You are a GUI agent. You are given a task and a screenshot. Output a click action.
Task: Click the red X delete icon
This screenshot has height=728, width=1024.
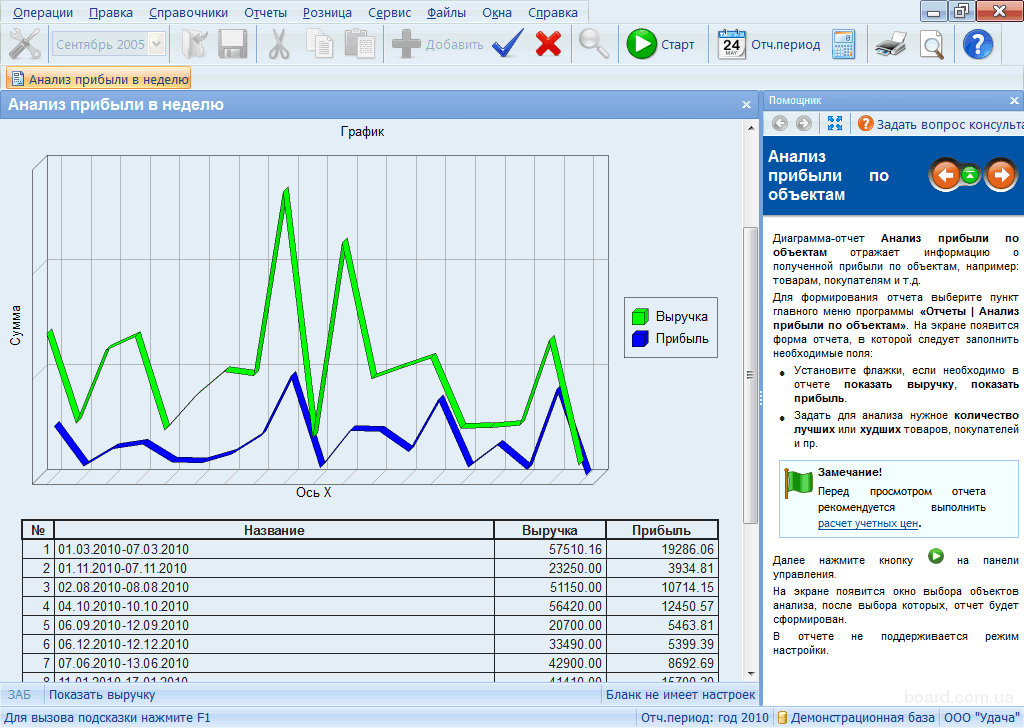click(548, 44)
